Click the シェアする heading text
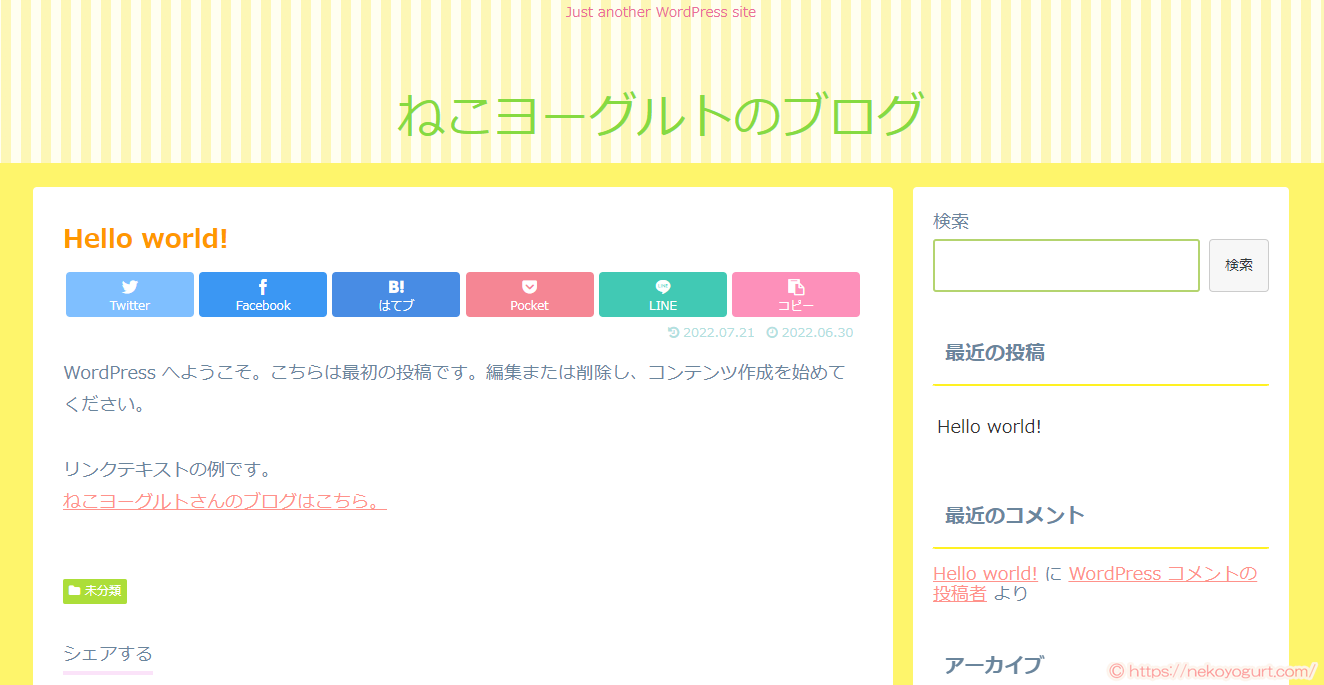1324x685 pixels. coord(107,653)
